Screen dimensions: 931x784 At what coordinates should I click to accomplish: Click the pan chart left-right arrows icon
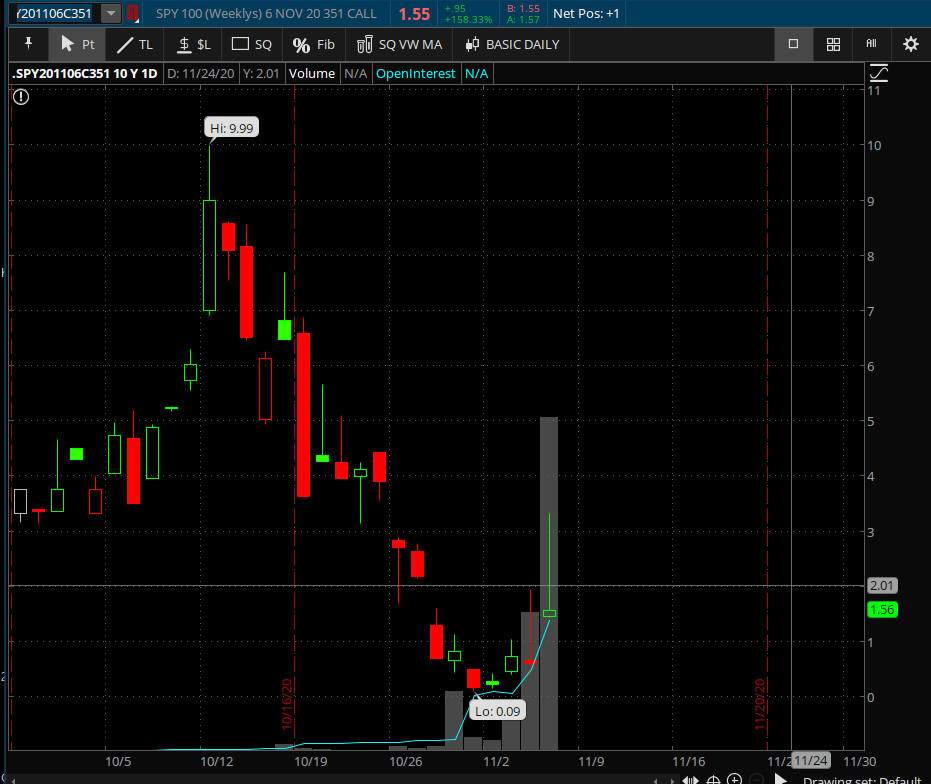690,780
